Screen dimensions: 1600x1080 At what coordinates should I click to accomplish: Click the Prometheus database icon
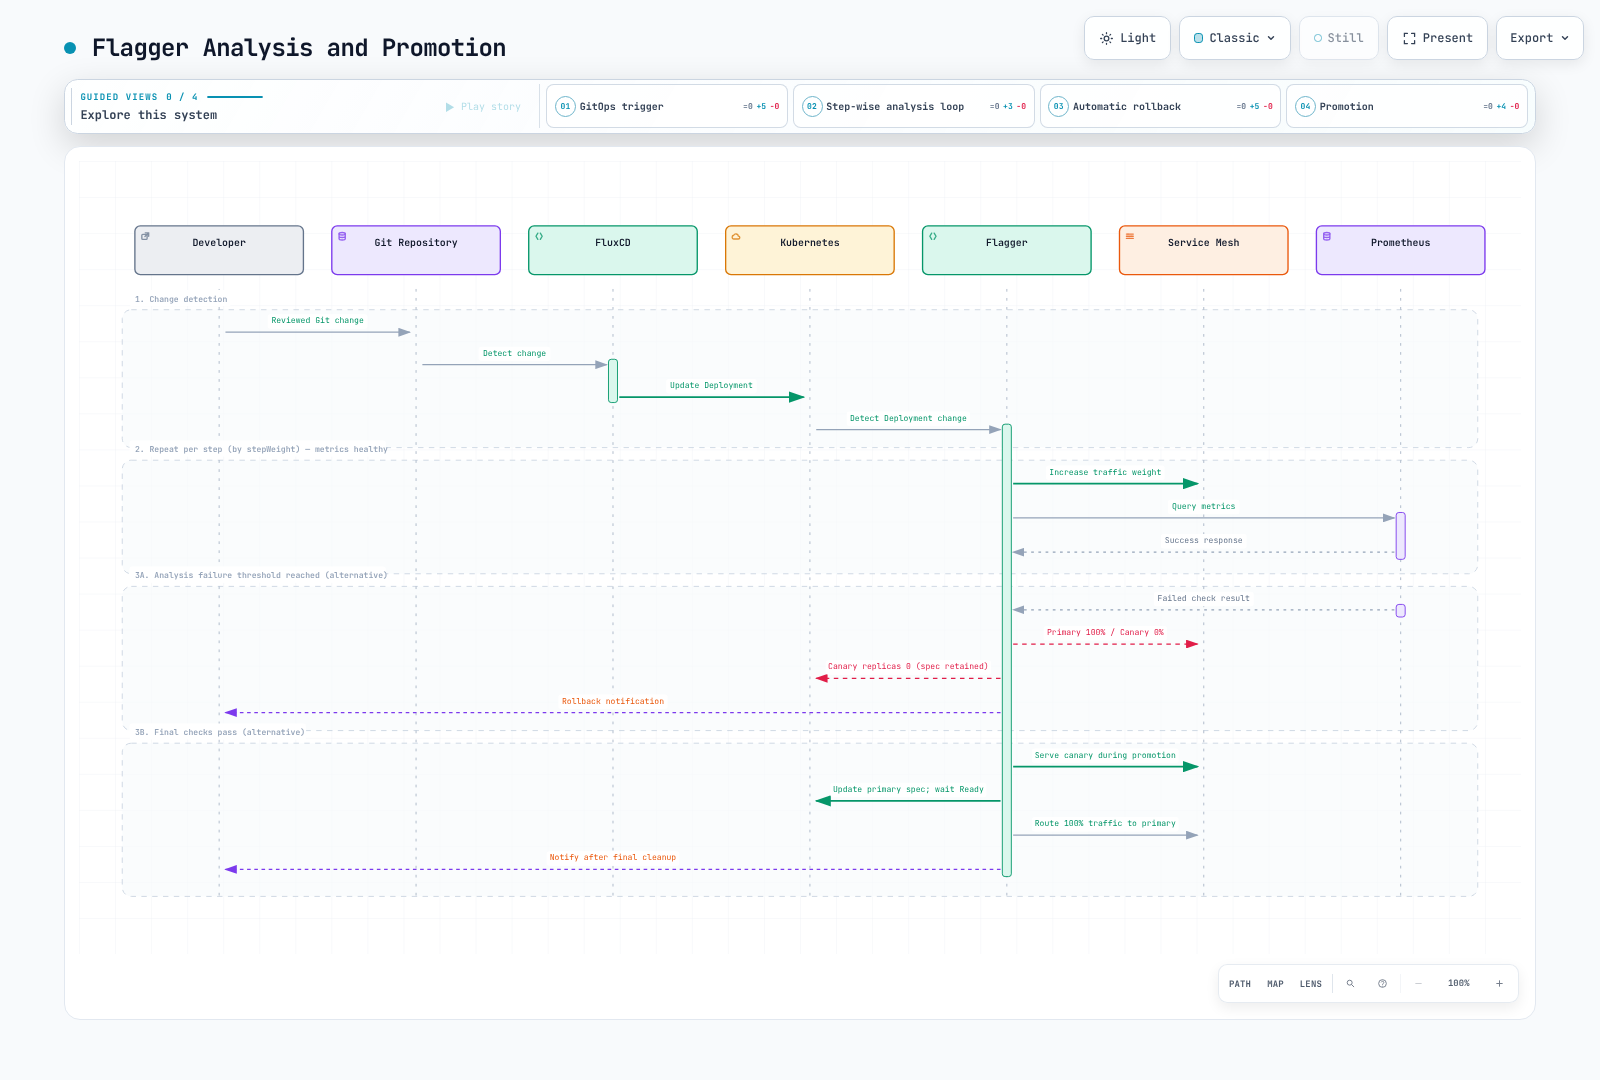pyautogui.click(x=1327, y=237)
